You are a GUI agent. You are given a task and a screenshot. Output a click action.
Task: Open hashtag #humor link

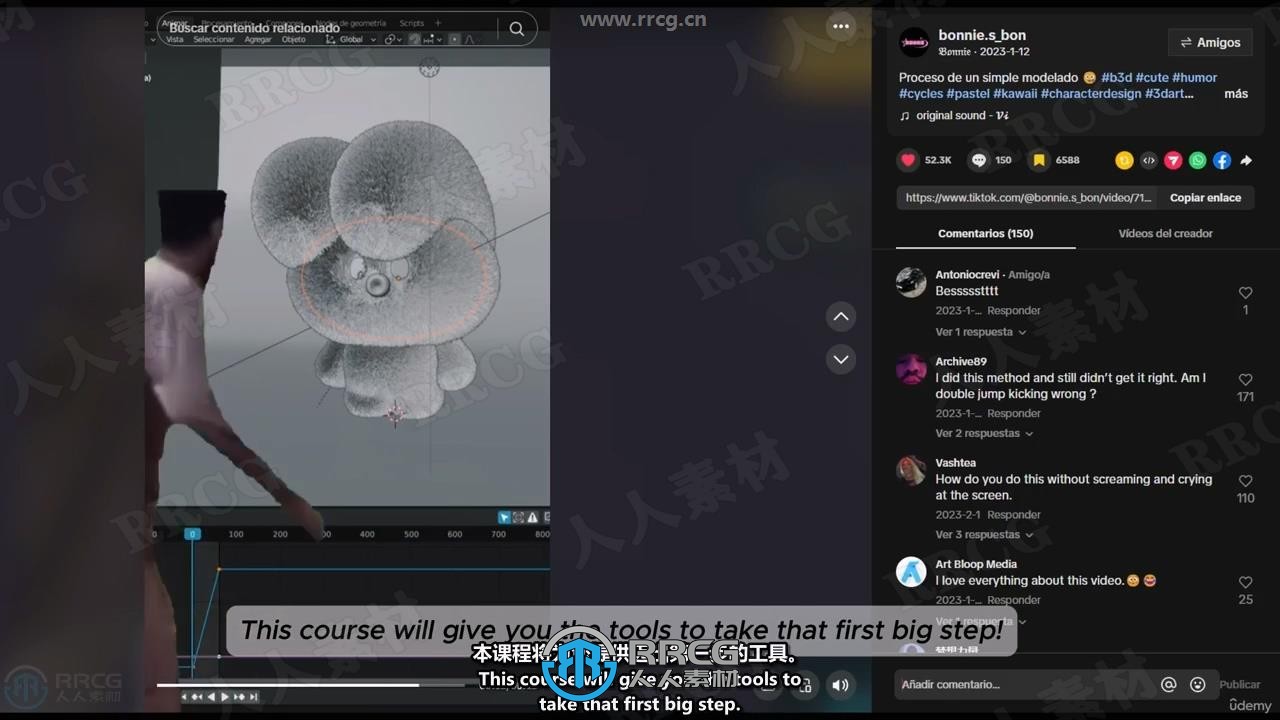tap(1194, 77)
